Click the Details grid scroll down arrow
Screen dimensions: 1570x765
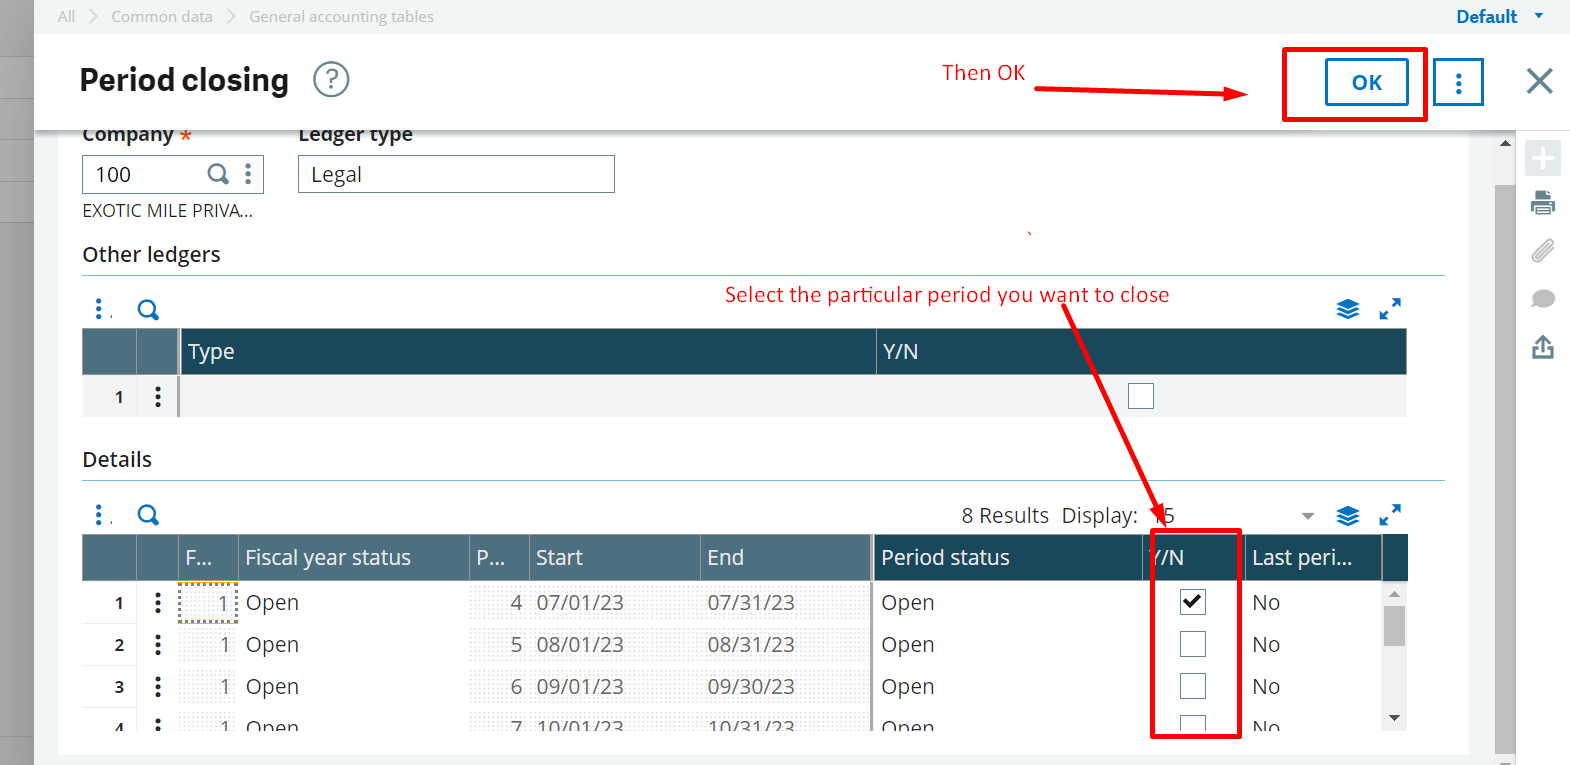(1394, 718)
